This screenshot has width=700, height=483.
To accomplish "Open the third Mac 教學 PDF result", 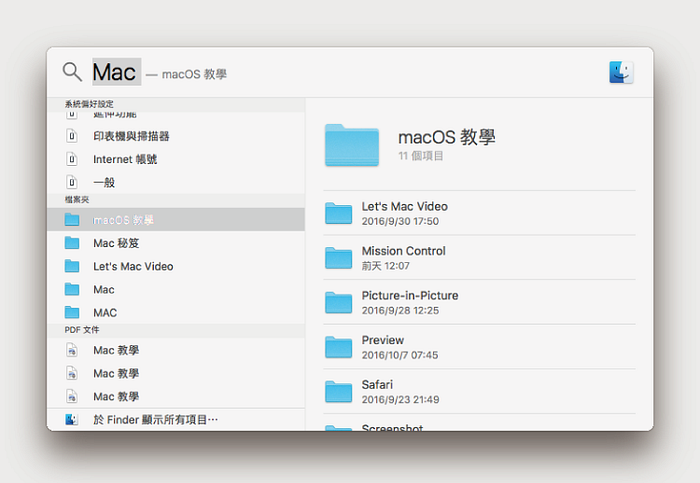I will [176, 396].
